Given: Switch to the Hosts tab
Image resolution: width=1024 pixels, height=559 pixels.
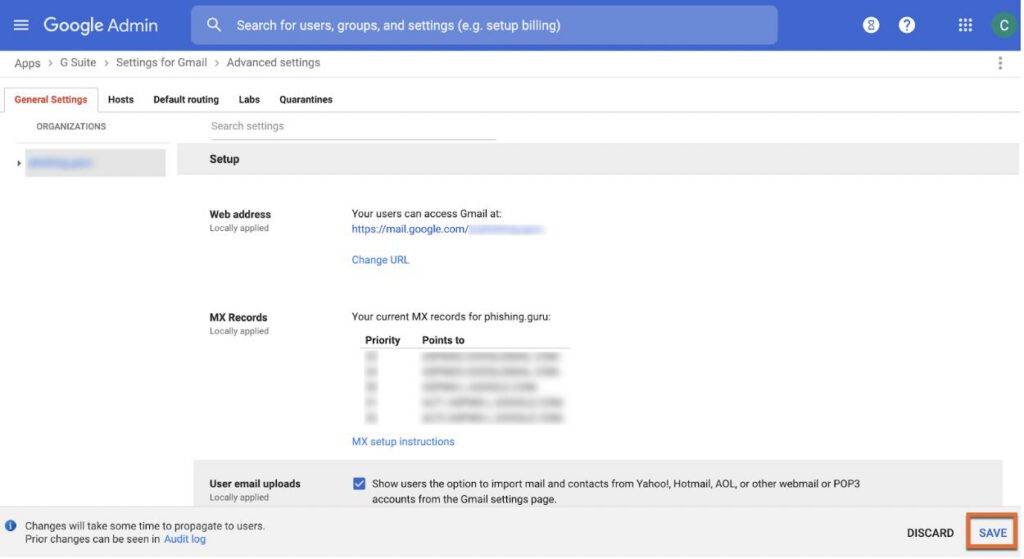Looking at the screenshot, I should point(121,100).
